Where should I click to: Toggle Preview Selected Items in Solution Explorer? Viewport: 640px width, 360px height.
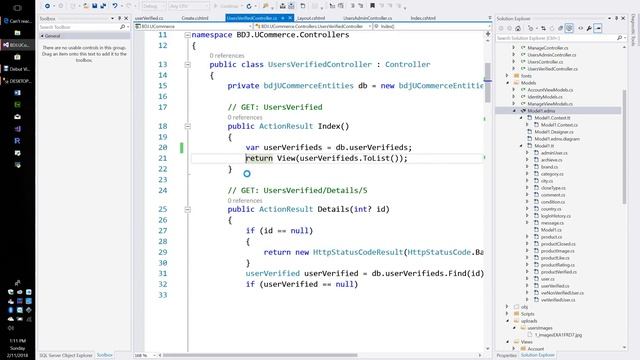pyautogui.click(x=598, y=28)
